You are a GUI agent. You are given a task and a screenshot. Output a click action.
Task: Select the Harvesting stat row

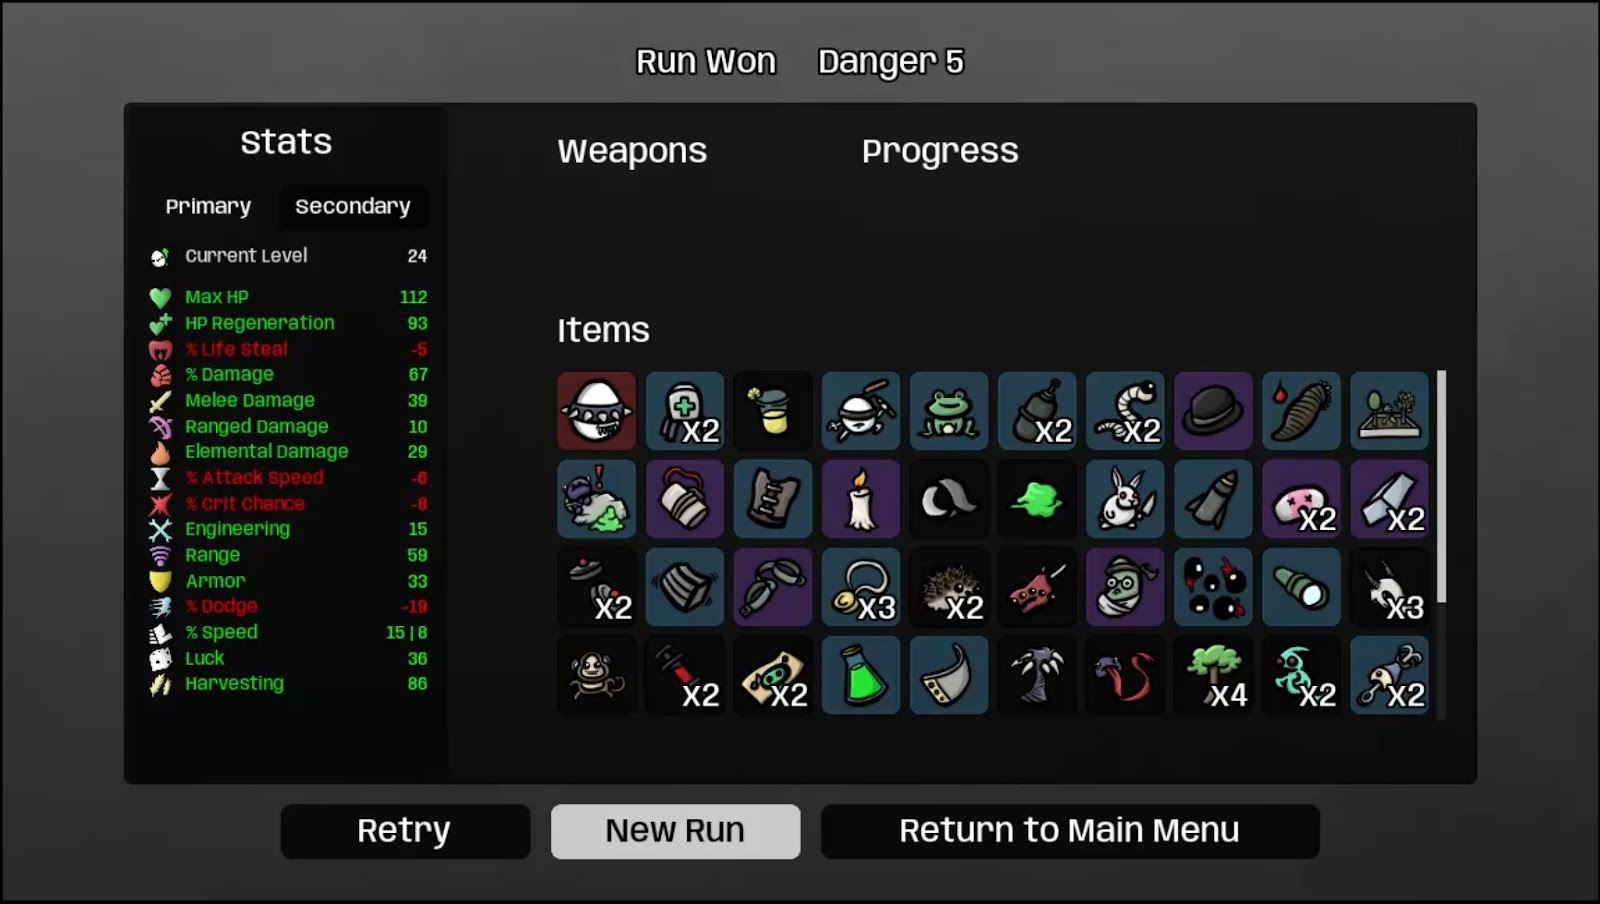[x=288, y=684]
